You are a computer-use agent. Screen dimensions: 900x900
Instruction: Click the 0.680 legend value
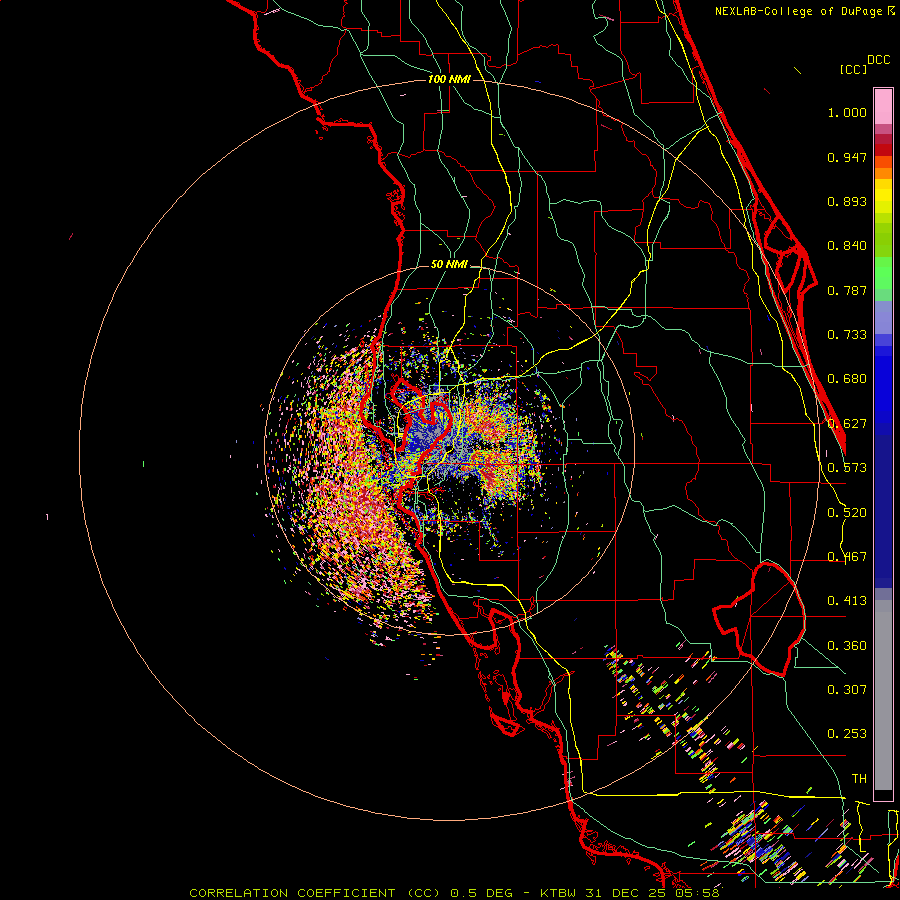click(x=847, y=379)
